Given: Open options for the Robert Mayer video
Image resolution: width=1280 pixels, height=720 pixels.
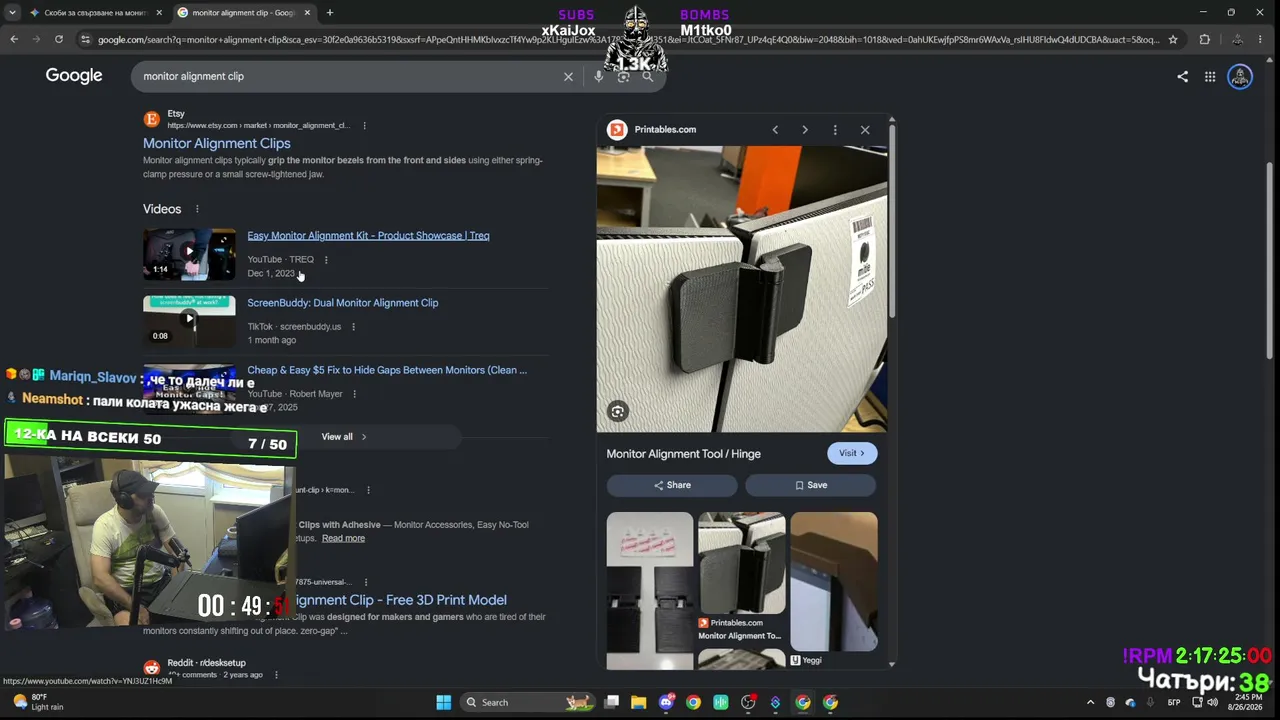Looking at the screenshot, I should coord(354,394).
